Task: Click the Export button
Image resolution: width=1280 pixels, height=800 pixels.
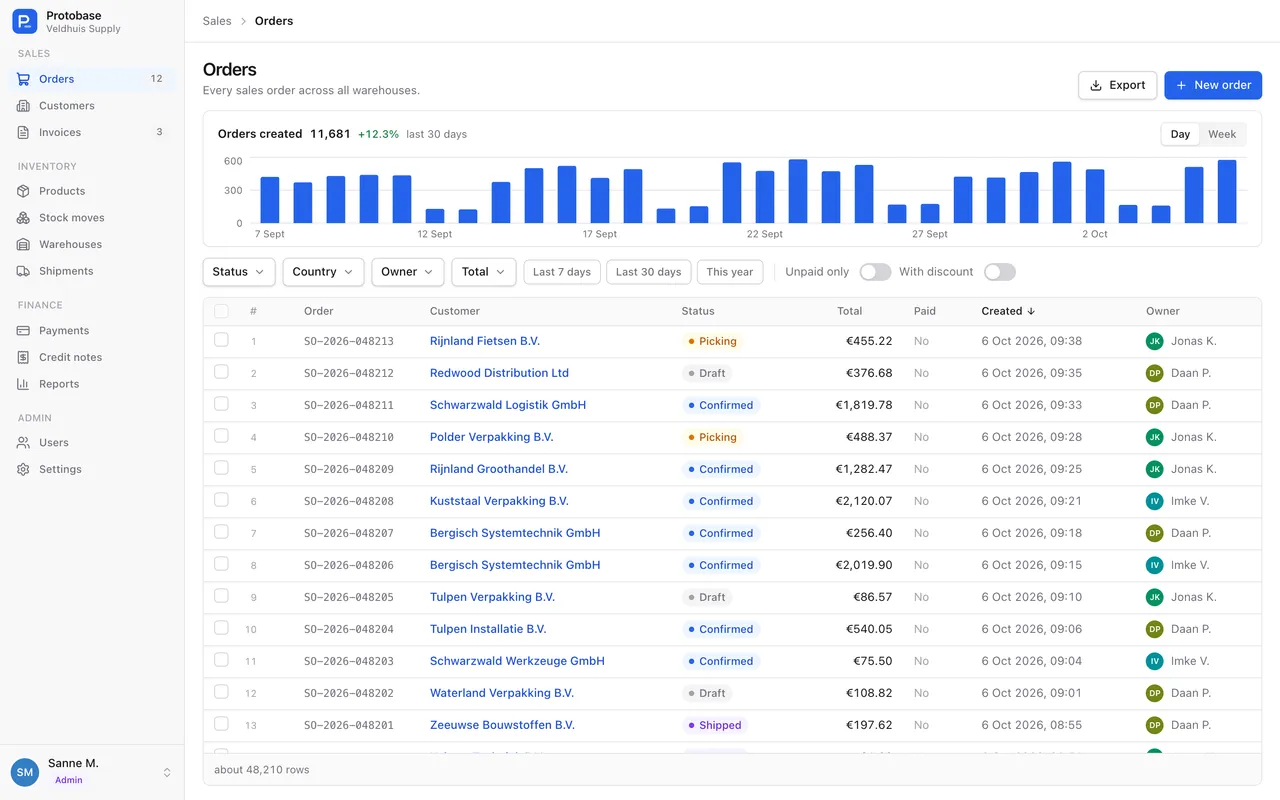Action: pyautogui.click(x=1118, y=85)
